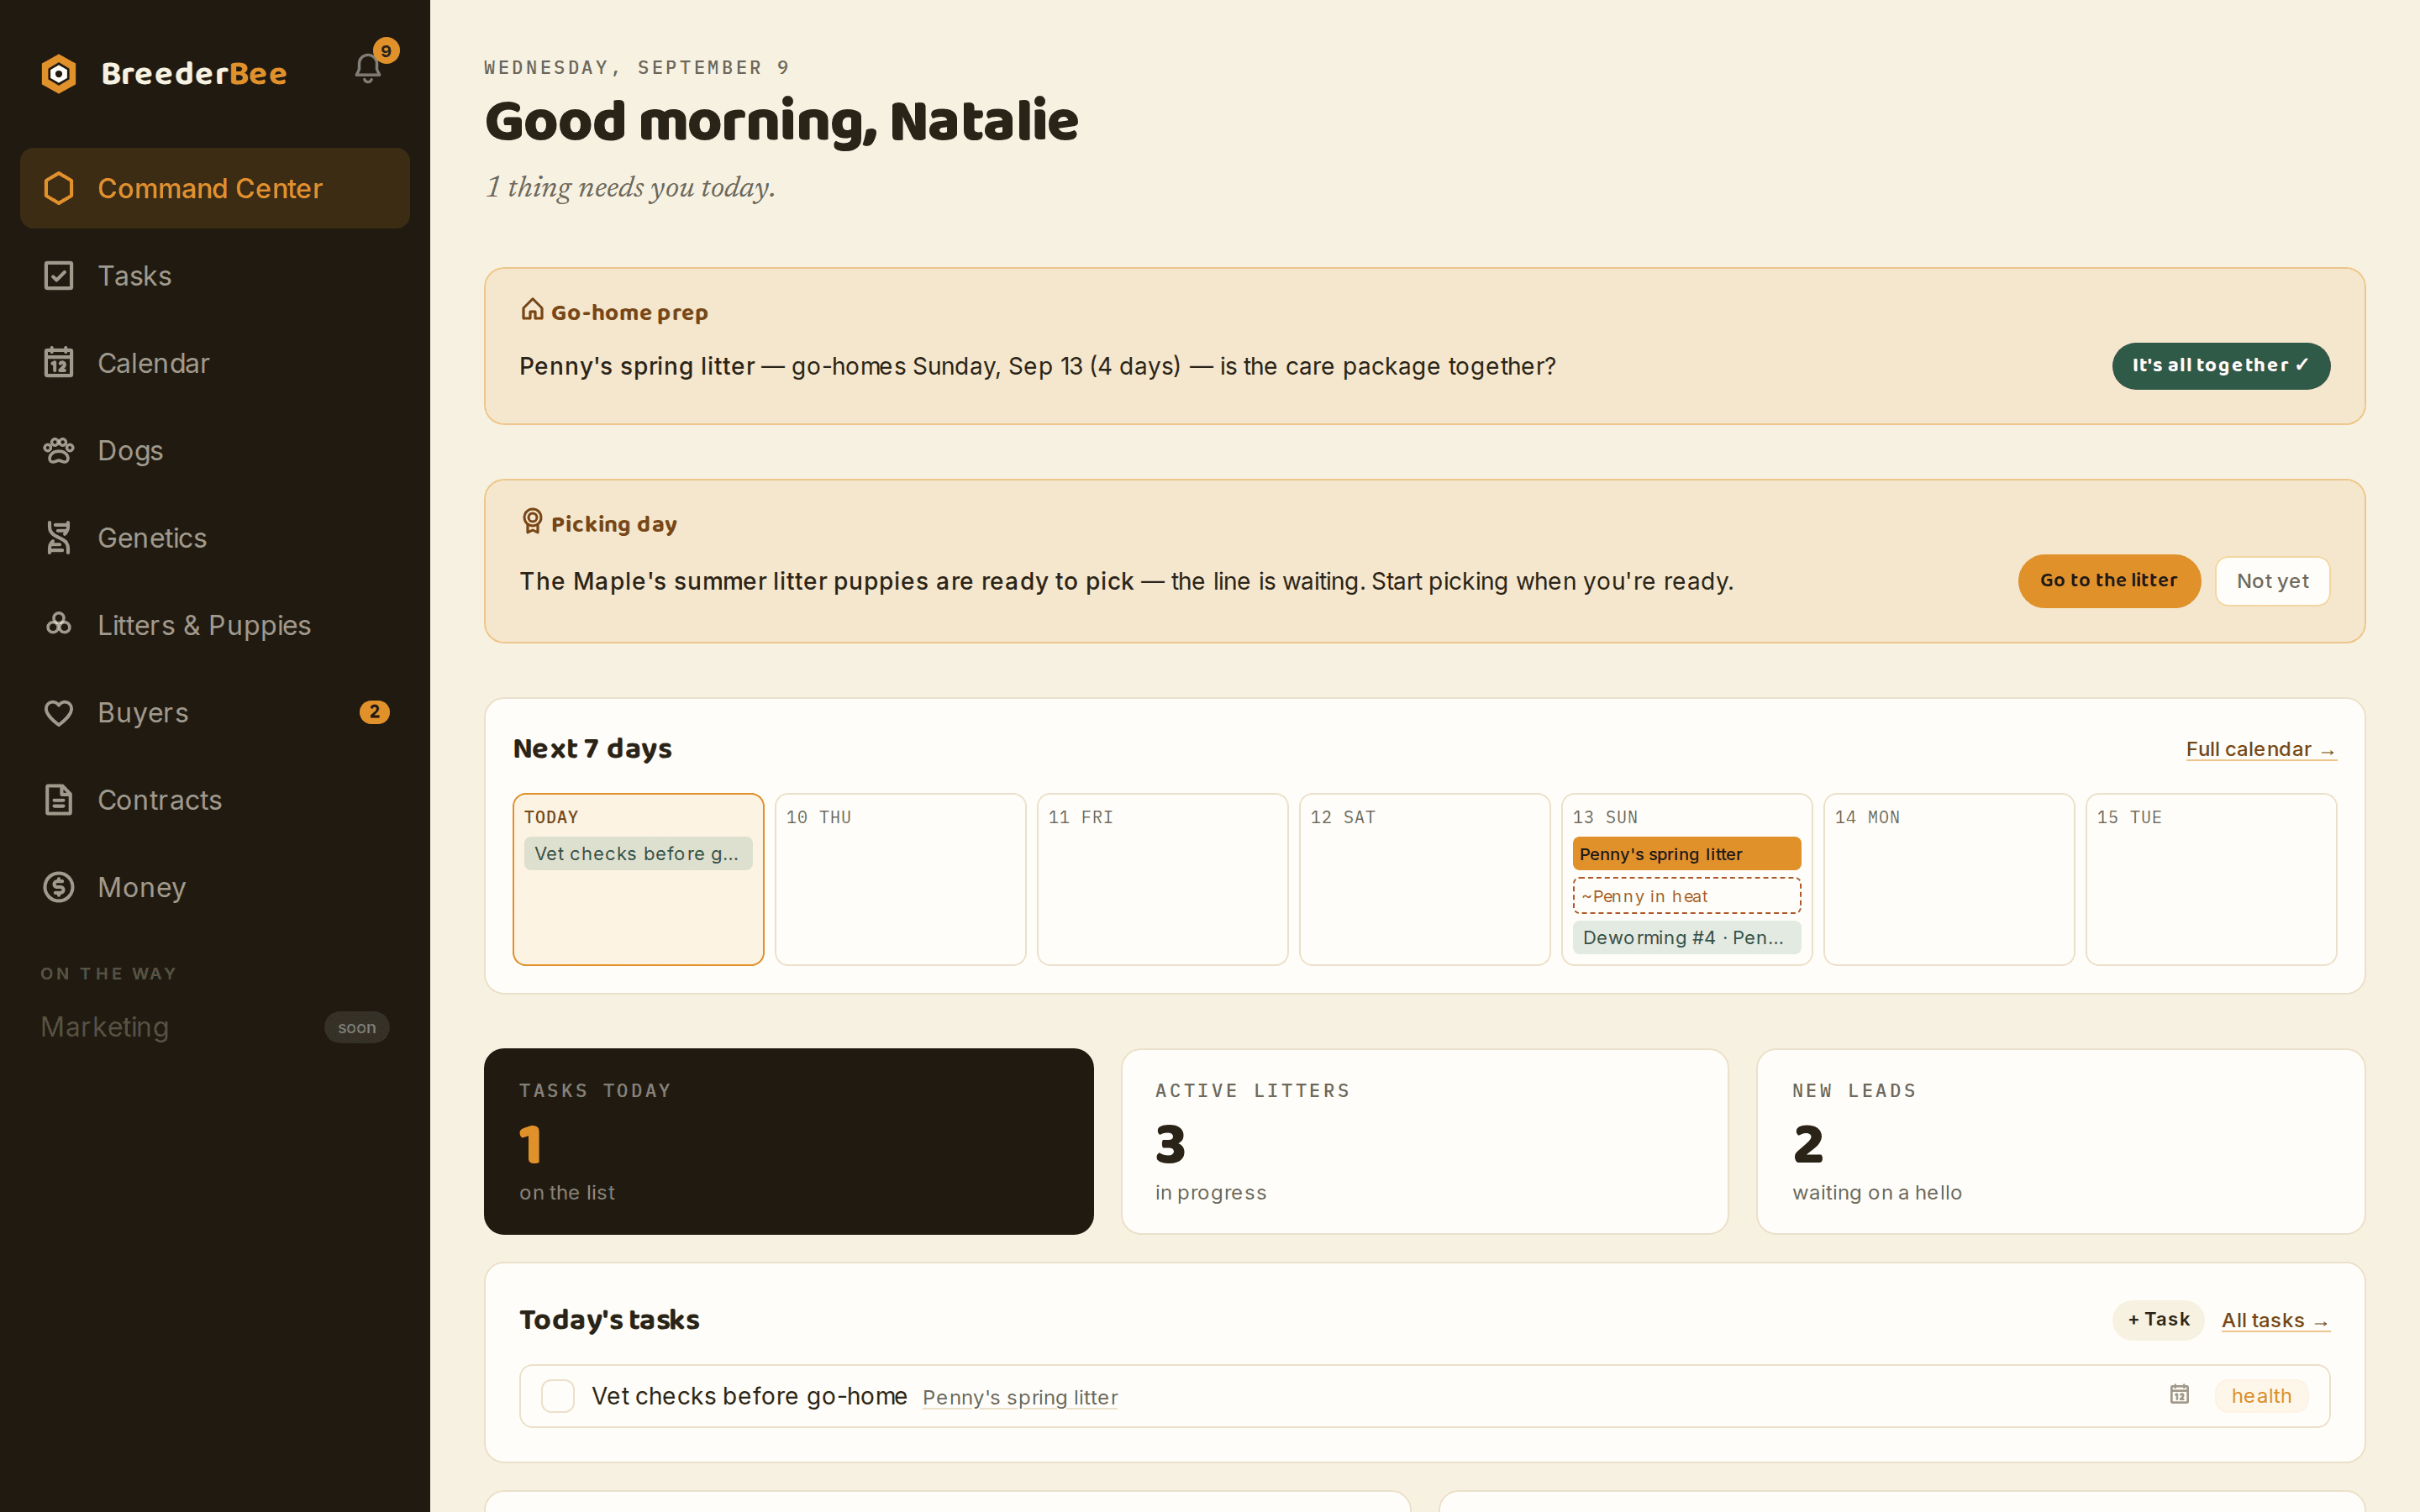This screenshot has width=2420, height=1512.
Task: Open the Active Litters stat card
Action: pyautogui.click(x=1424, y=1141)
